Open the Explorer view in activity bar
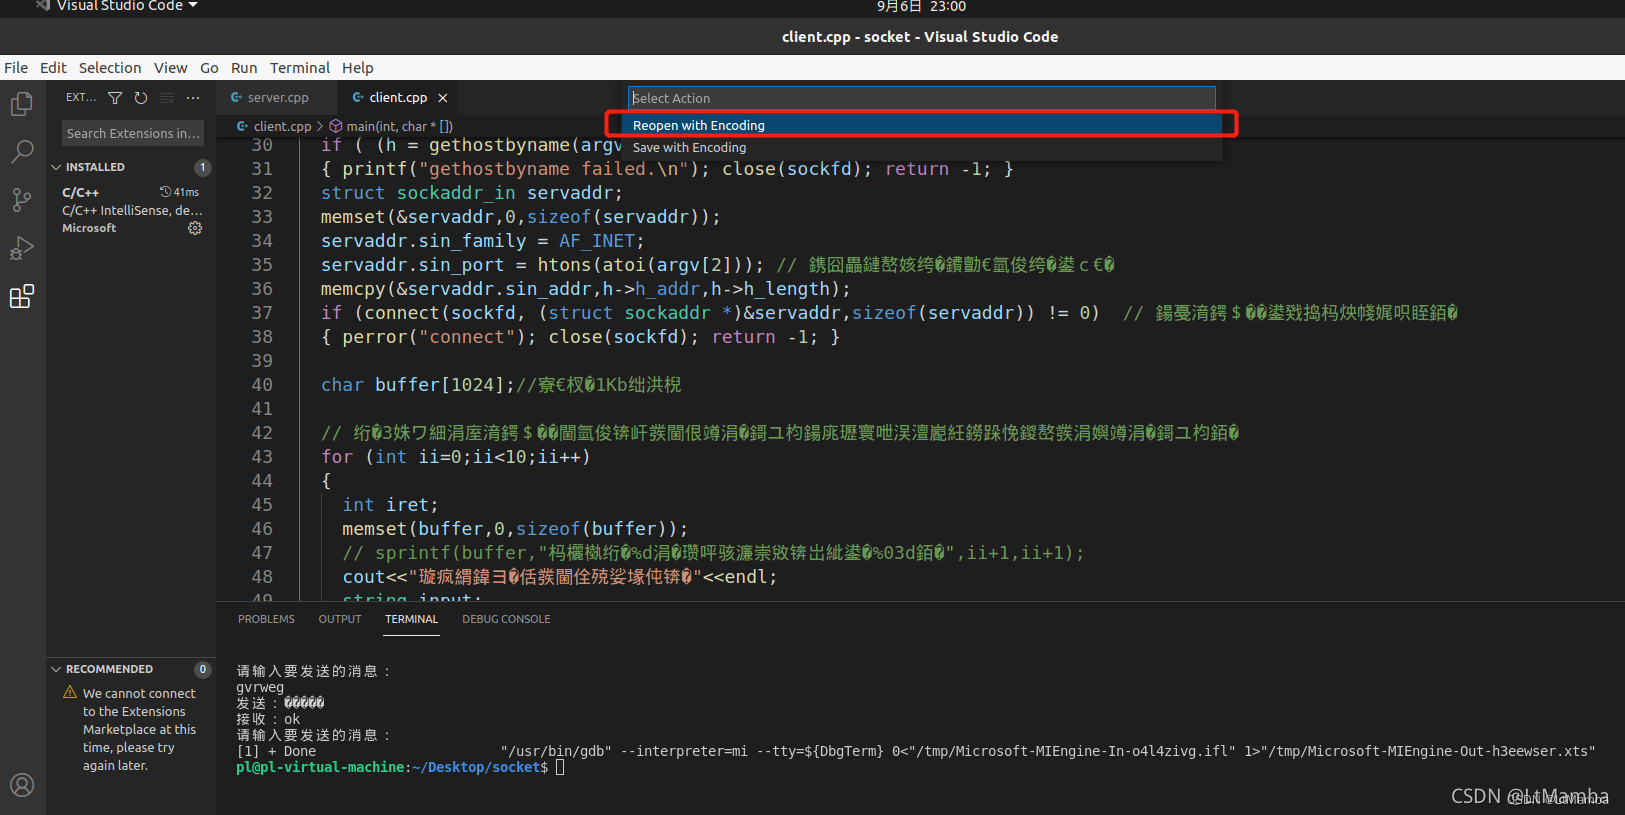This screenshot has height=815, width=1625. pyautogui.click(x=22, y=104)
